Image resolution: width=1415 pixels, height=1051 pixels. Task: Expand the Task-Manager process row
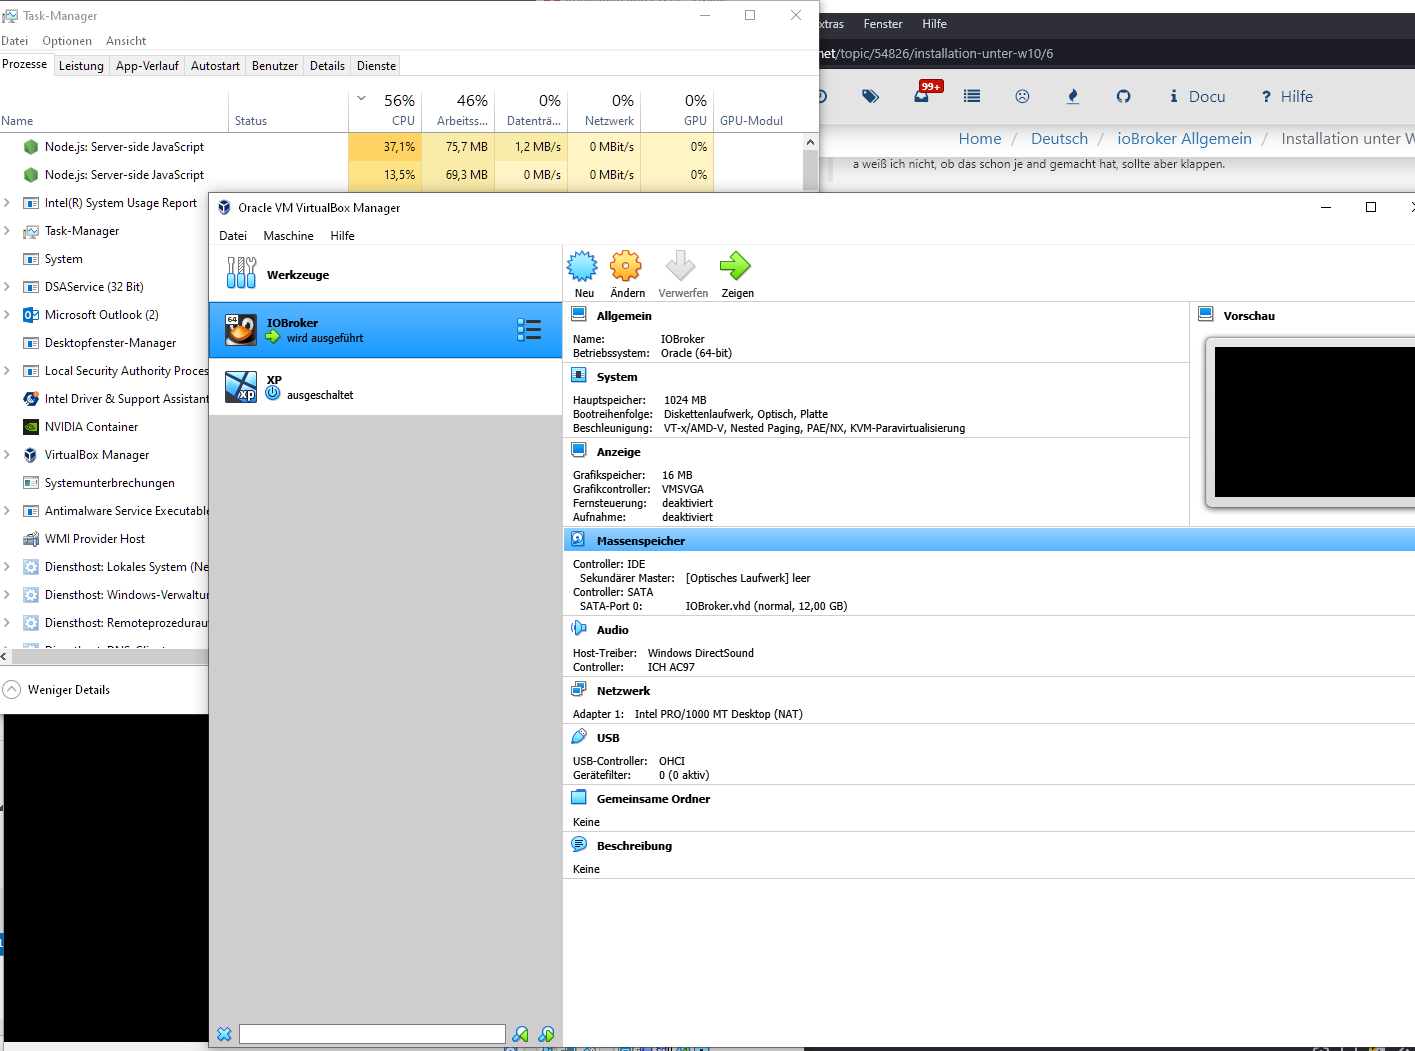tap(7, 230)
